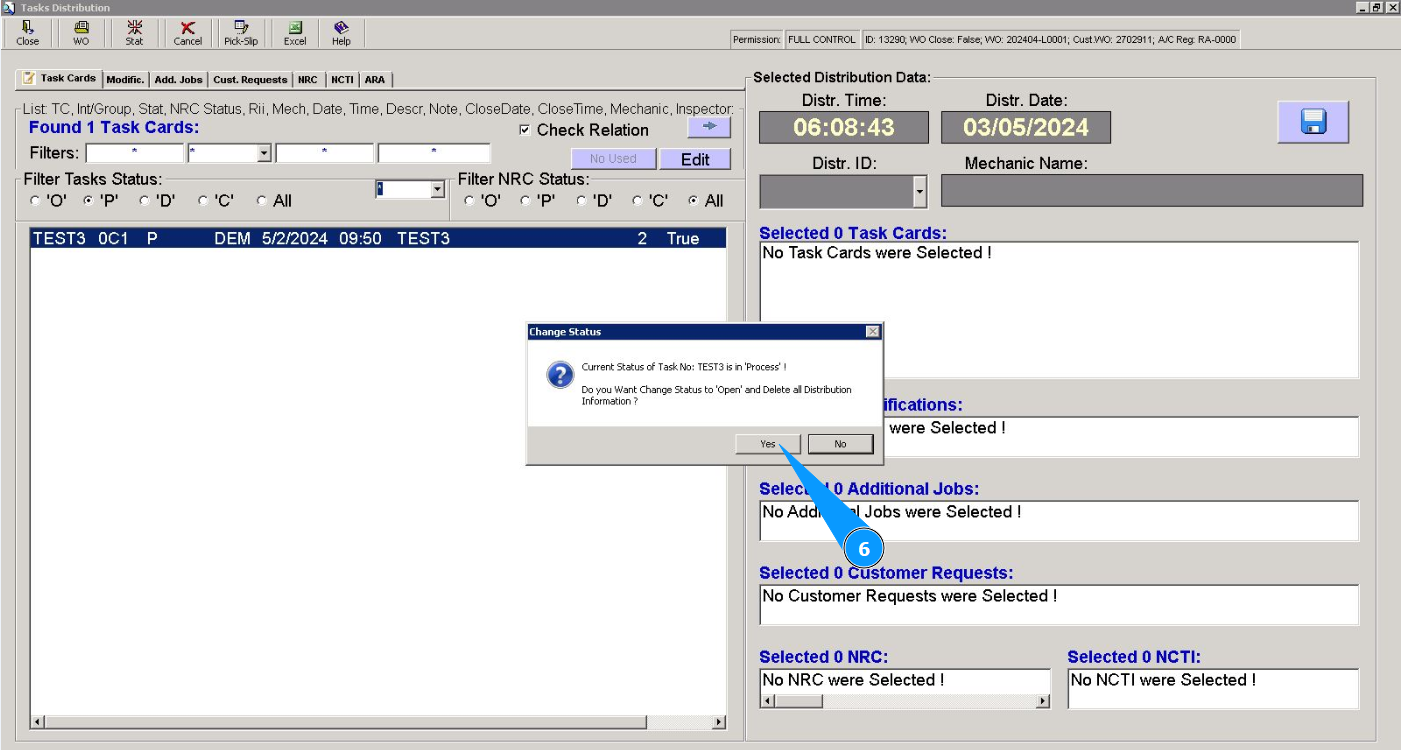This screenshot has width=1401, height=751.
Task: Open the WO toolbar icon
Action: [x=81, y=33]
